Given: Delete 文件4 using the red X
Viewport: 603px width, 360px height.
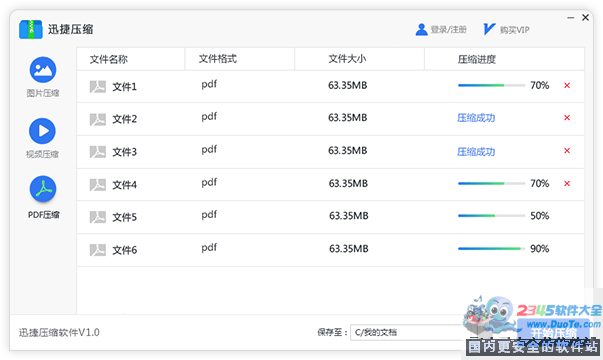Looking at the screenshot, I should pos(567,183).
